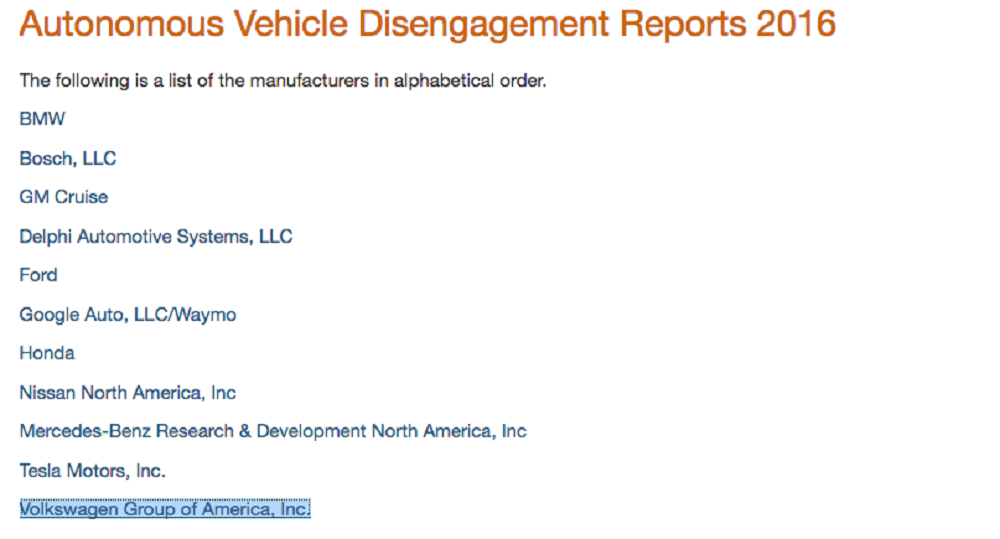
Task: Click the word Autonomous in the page title
Action: pos(122,24)
